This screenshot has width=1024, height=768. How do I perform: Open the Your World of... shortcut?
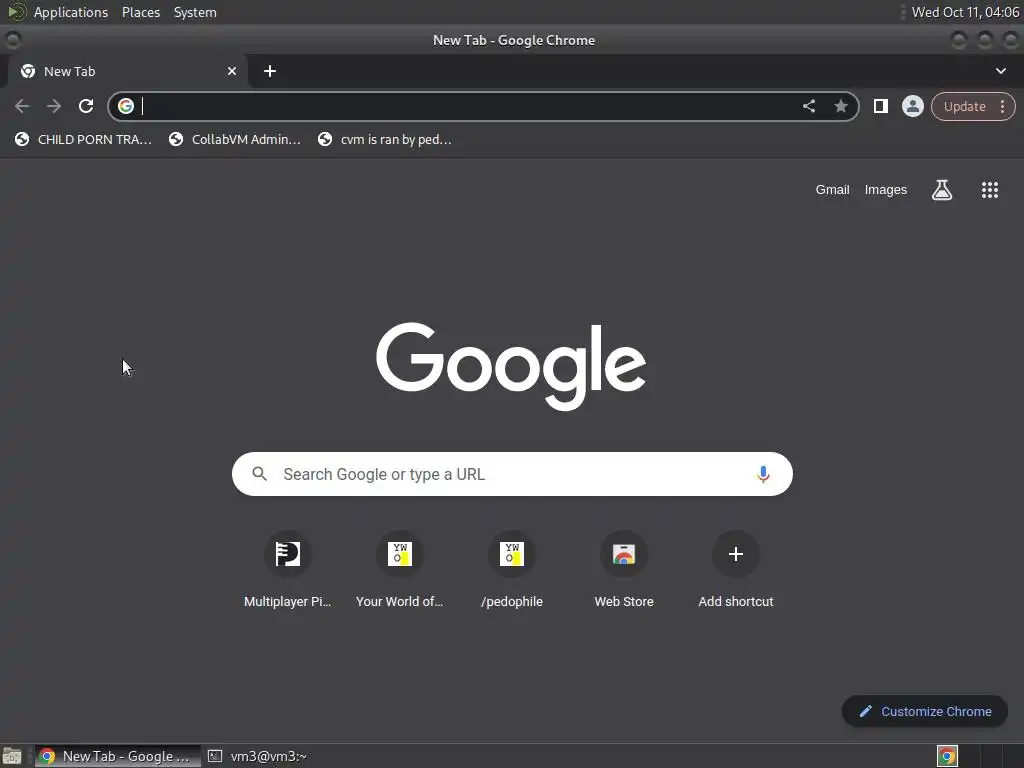[x=399, y=570]
